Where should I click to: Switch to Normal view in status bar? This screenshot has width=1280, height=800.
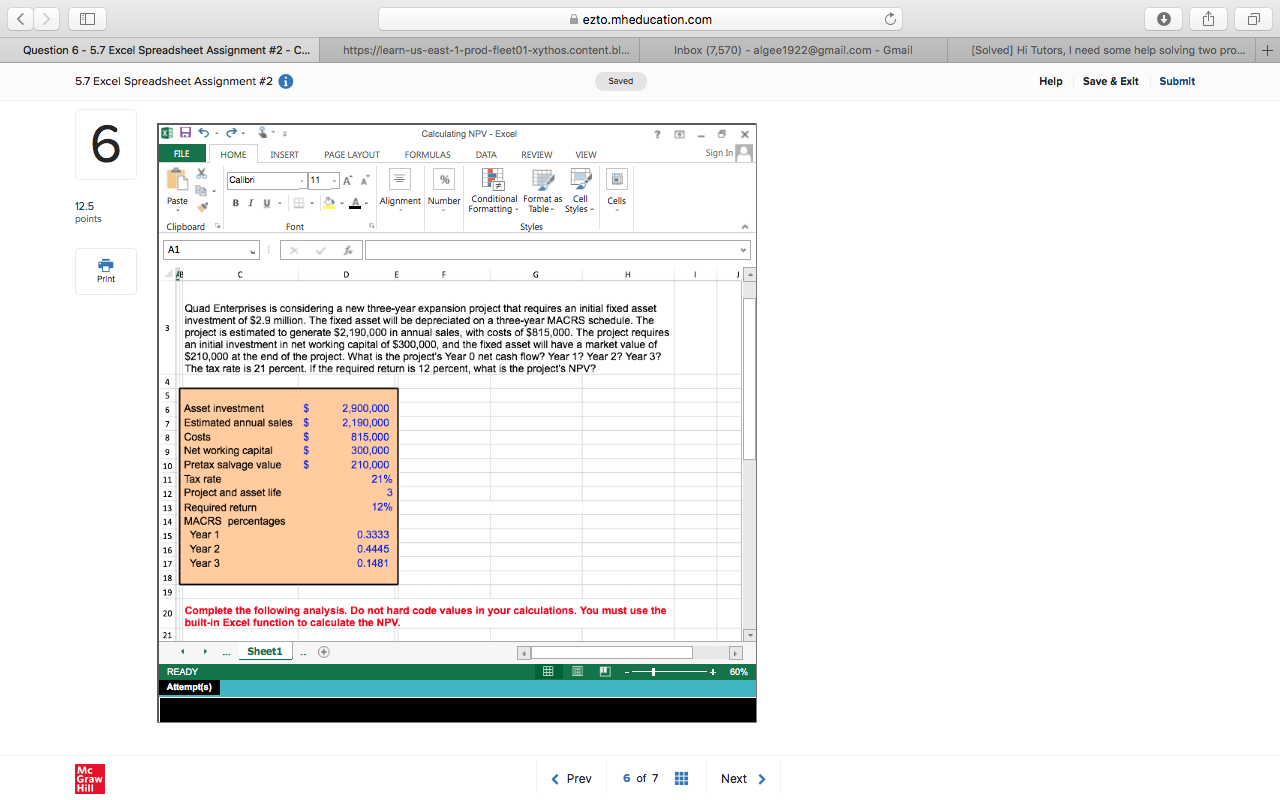tap(548, 672)
